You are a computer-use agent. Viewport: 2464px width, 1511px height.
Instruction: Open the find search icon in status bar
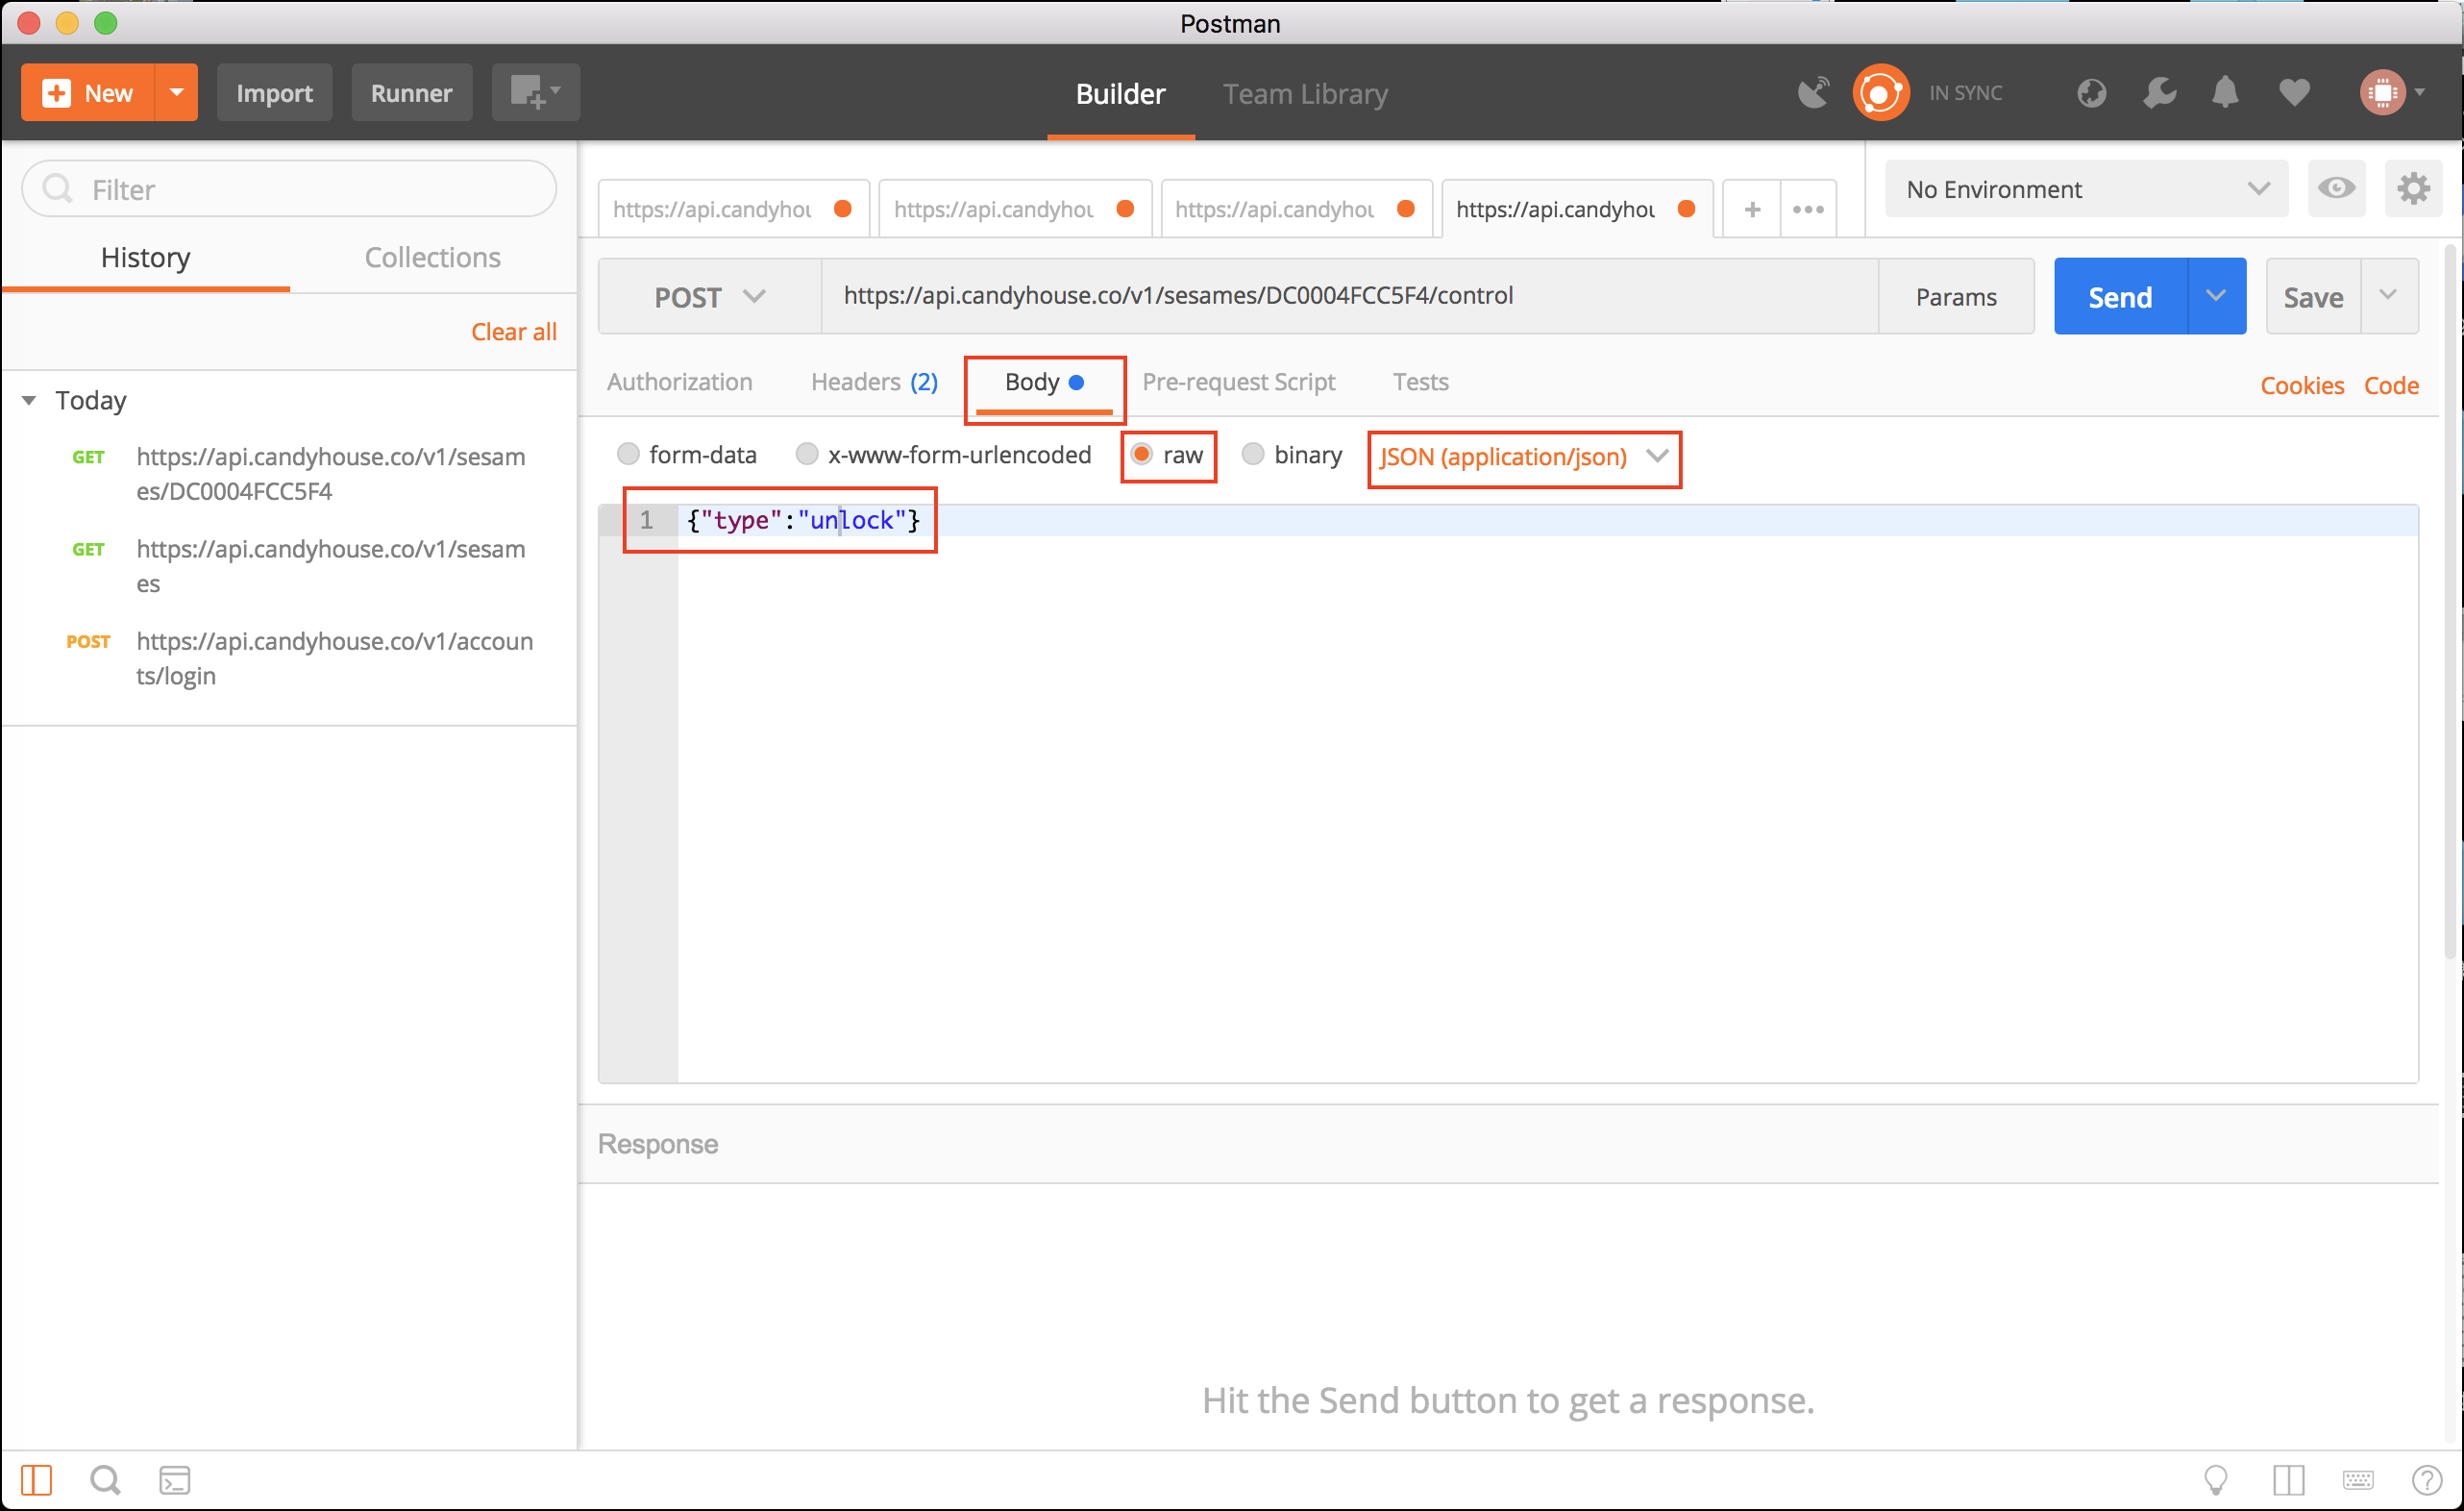click(105, 1479)
